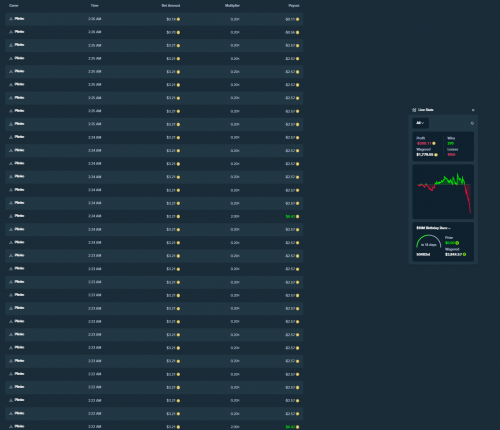Click the Bet Amount column header
Image resolution: width=500 pixels, height=430 pixels.
coord(171,6)
